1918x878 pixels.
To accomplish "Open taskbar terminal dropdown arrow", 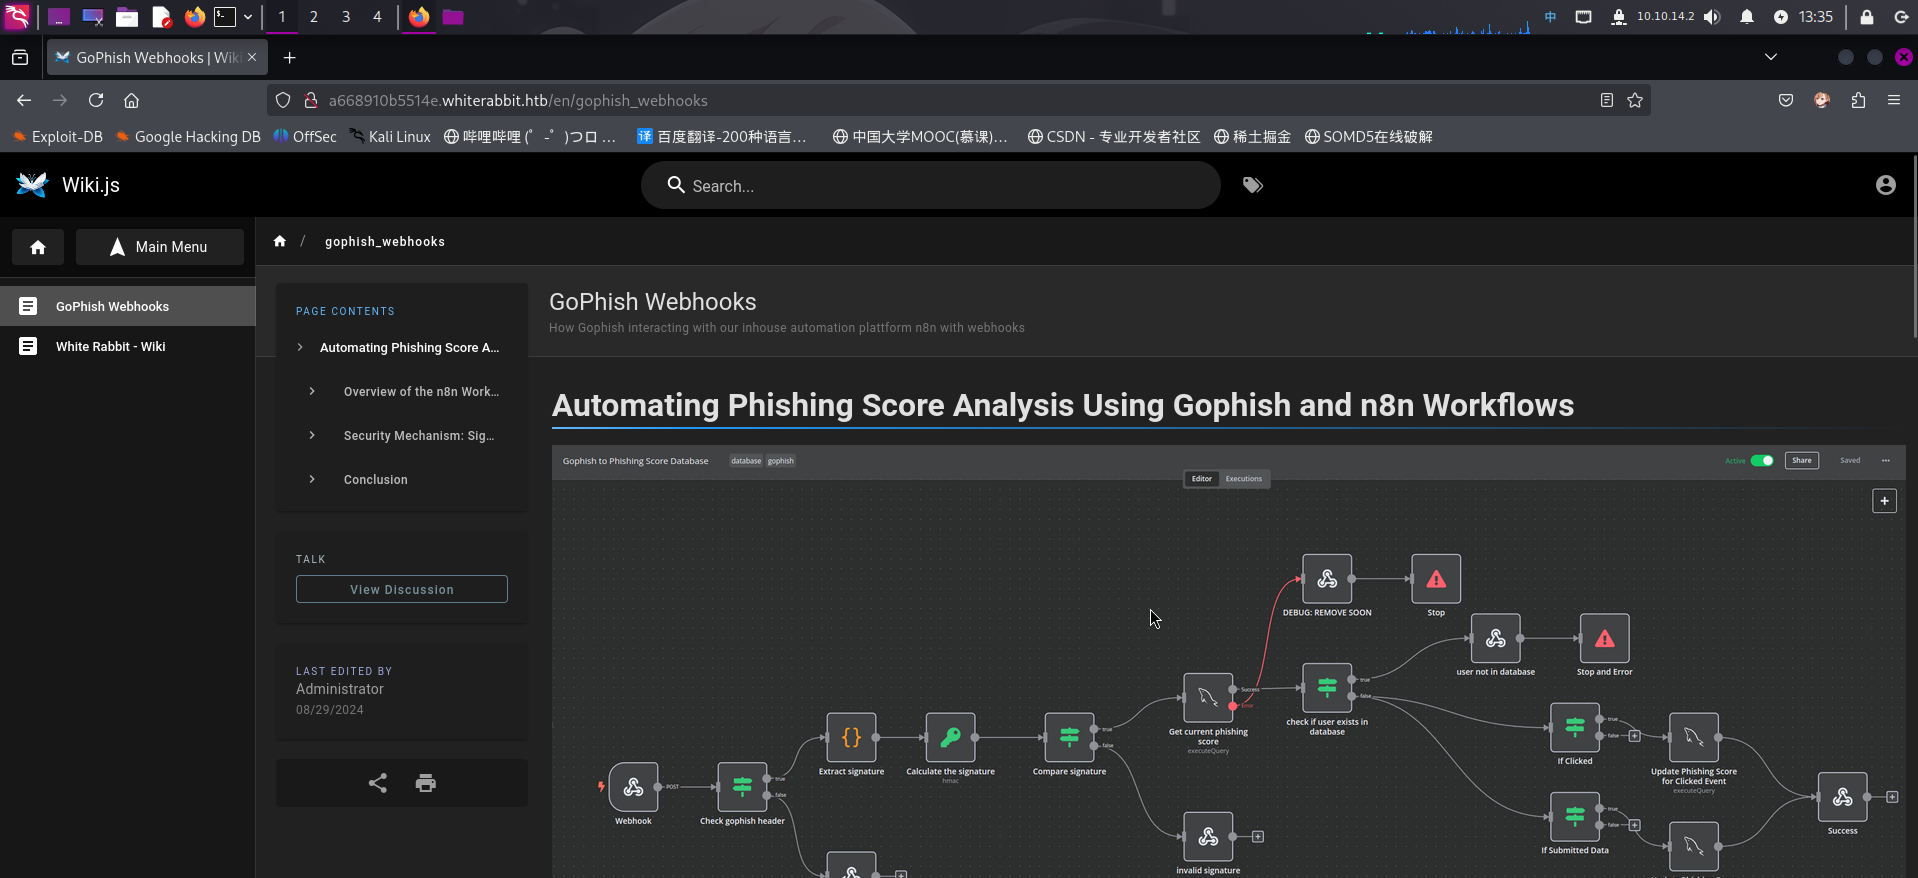I will click(x=248, y=17).
